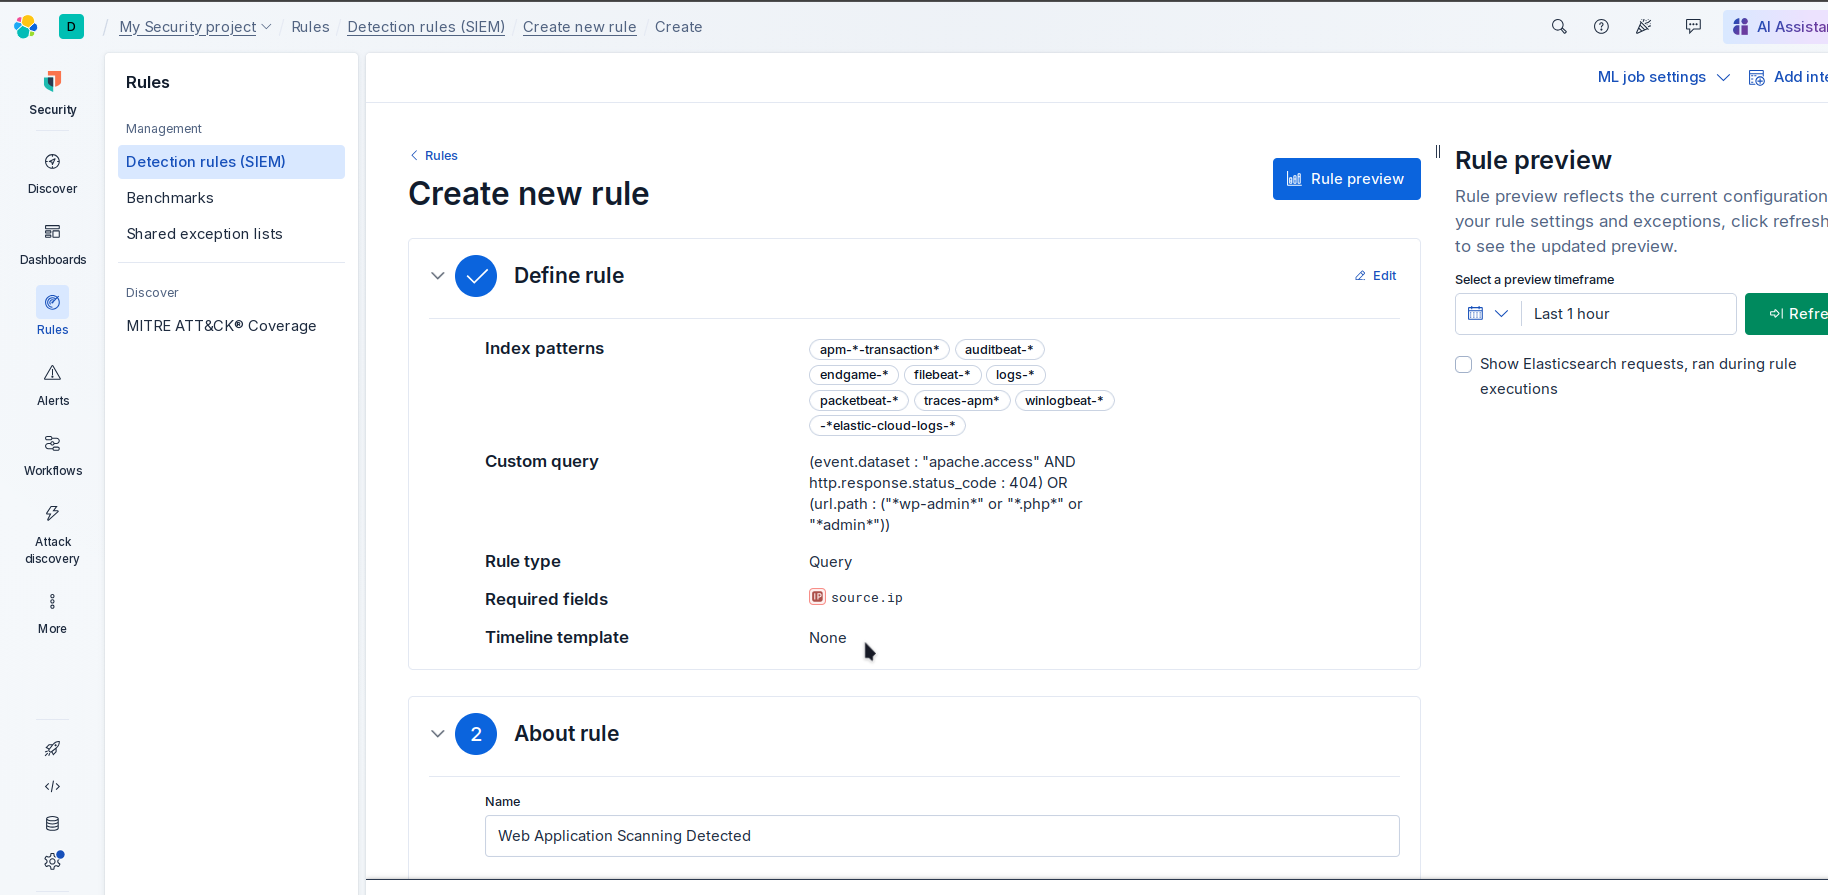Open Dashboards in the sidebar

click(52, 244)
